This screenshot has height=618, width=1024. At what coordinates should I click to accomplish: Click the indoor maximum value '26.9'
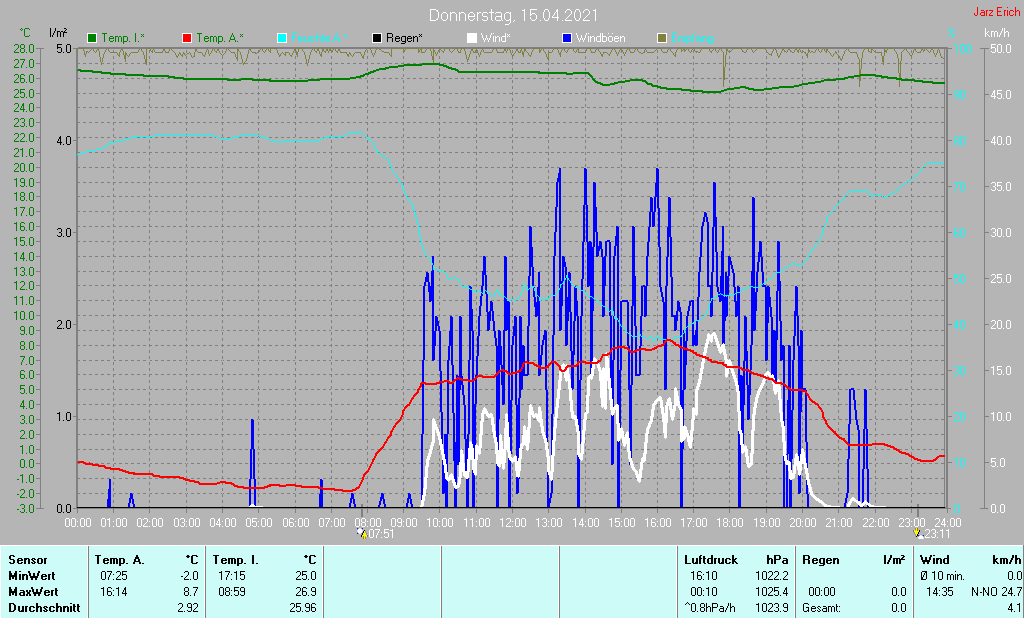tap(304, 592)
